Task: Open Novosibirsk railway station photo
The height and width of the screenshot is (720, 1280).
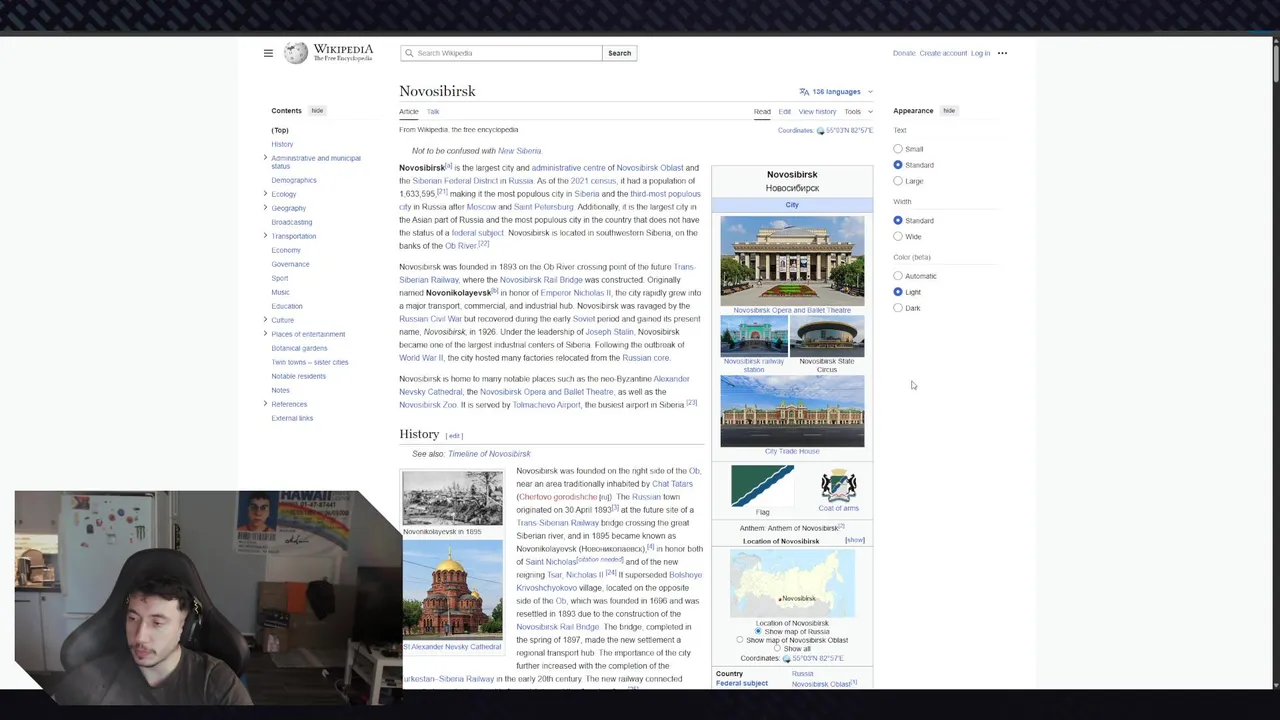Action: (754, 336)
